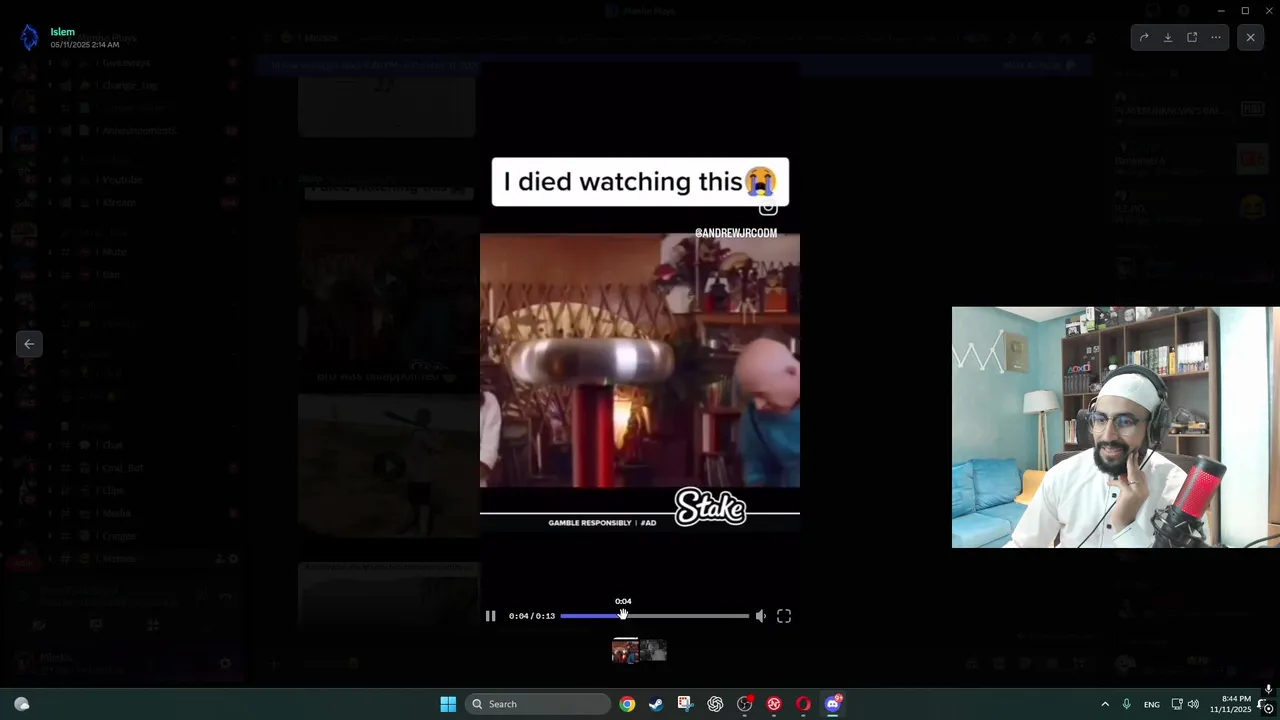Close the media viewer
Image resolution: width=1280 pixels, height=720 pixels.
coord(1250,38)
